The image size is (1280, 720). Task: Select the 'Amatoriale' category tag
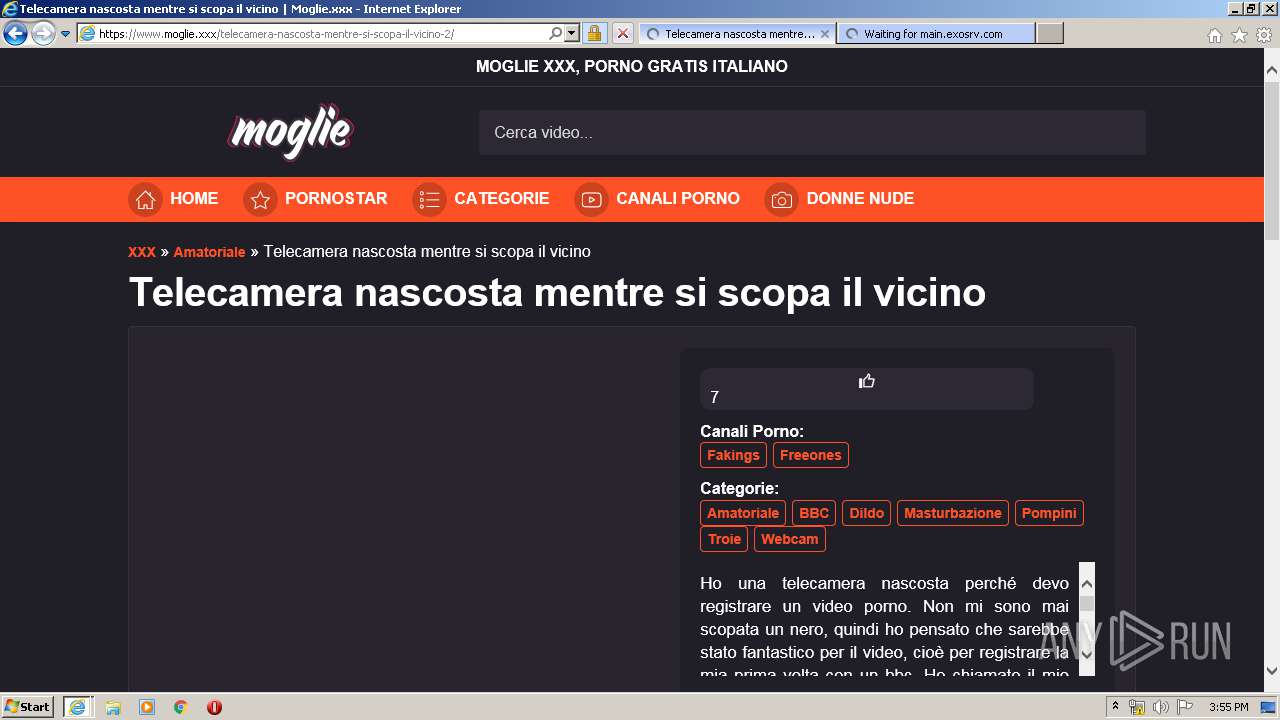743,513
